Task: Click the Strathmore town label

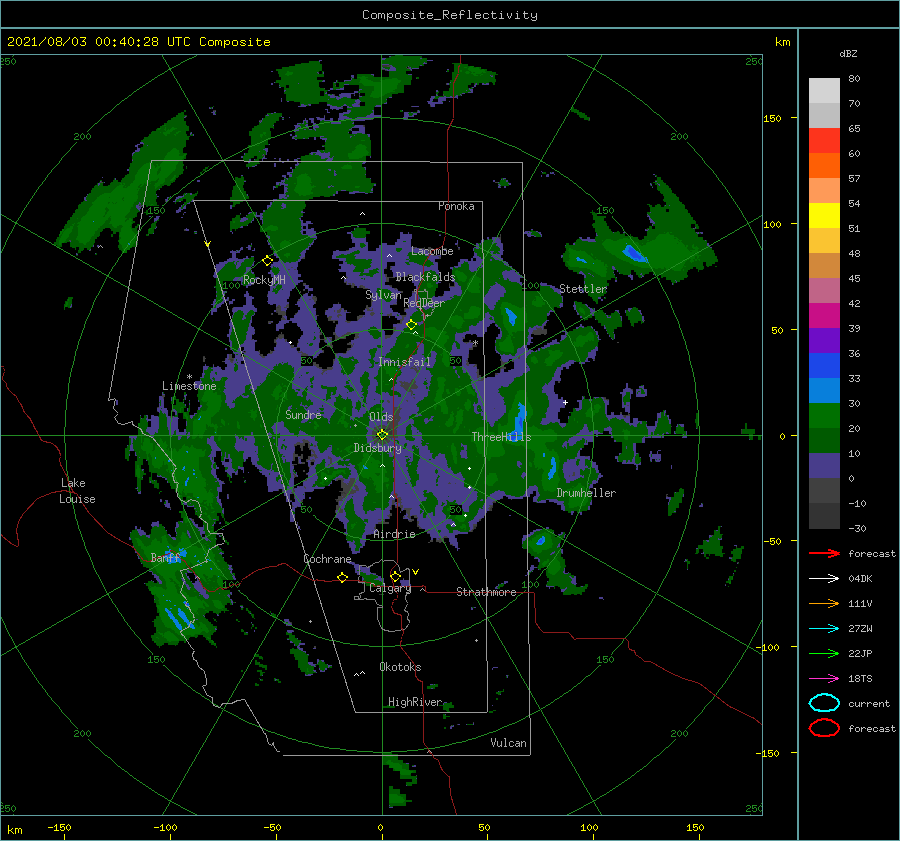Action: 486,592
